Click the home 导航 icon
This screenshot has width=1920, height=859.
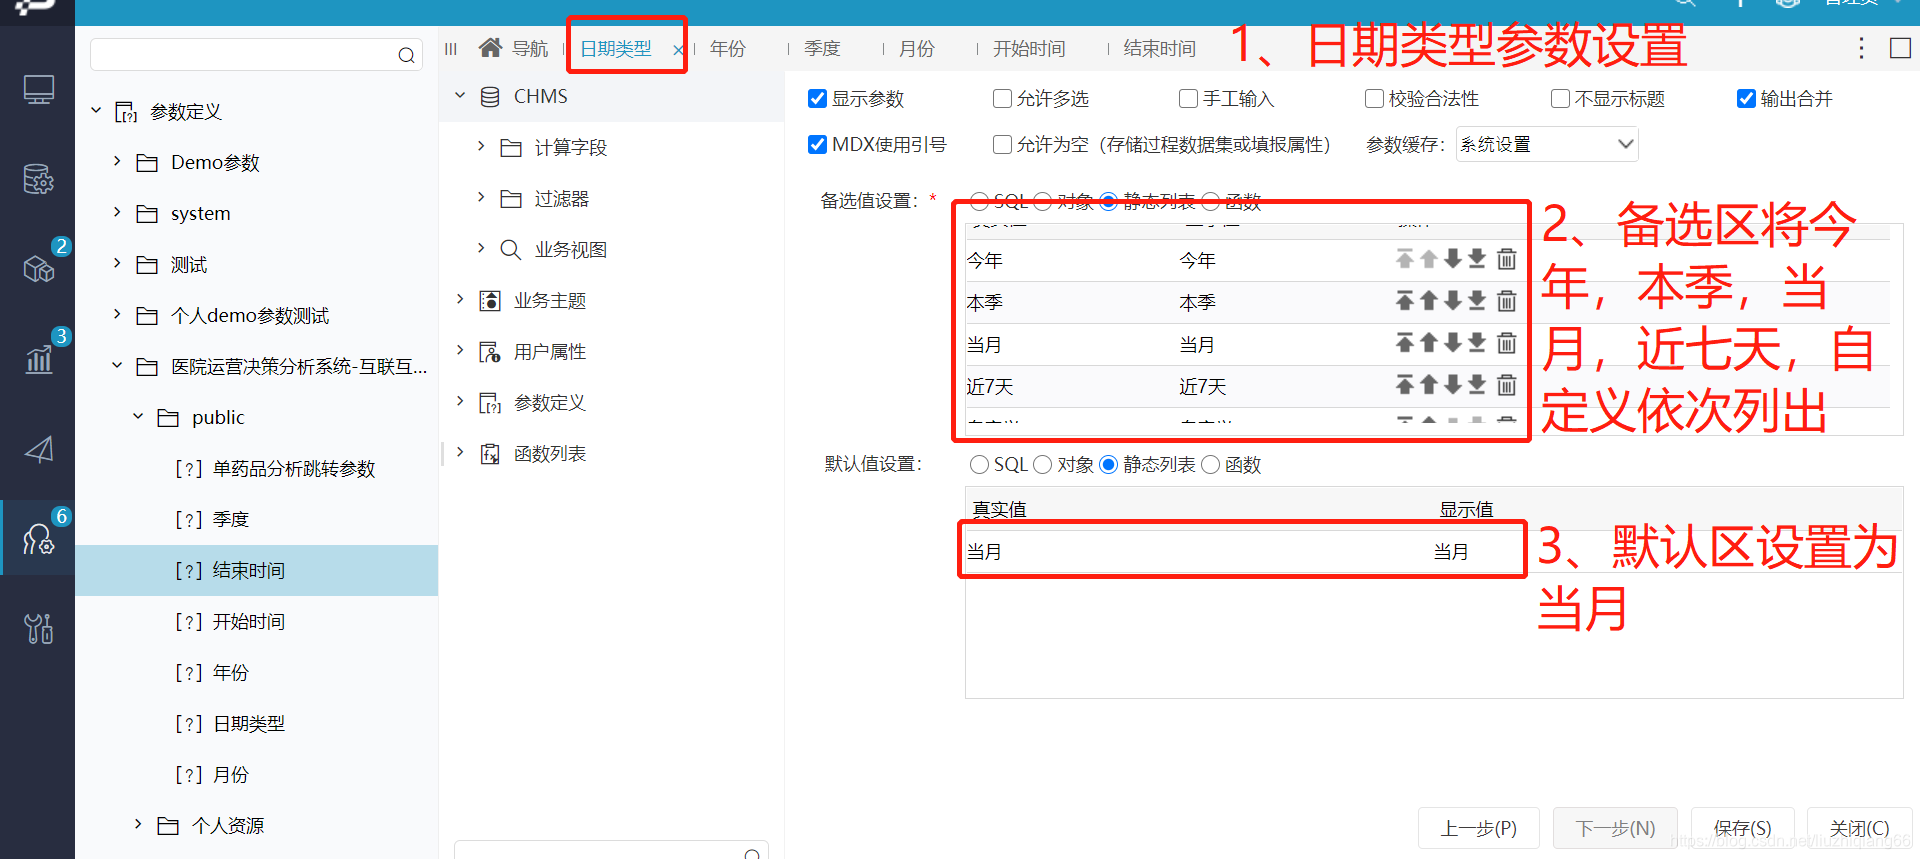coord(490,47)
